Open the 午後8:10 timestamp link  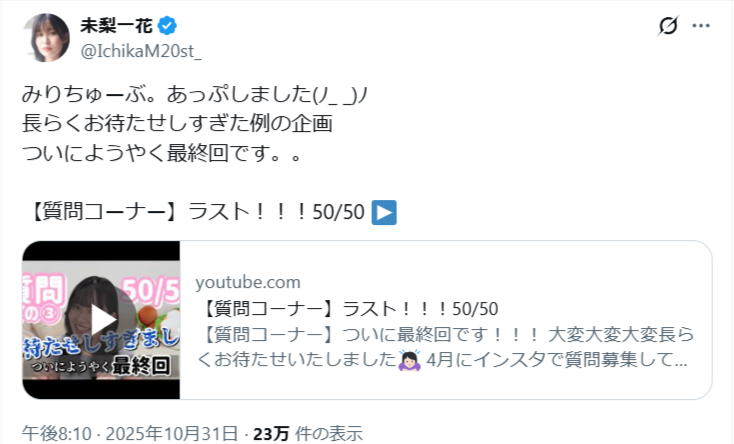(56, 433)
